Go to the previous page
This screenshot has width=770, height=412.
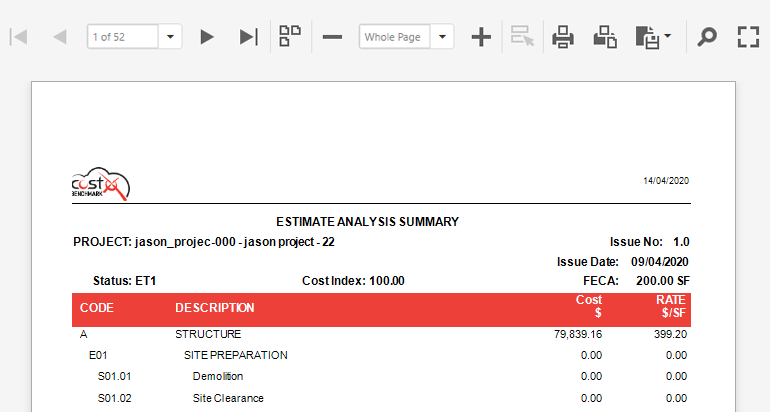coord(60,37)
